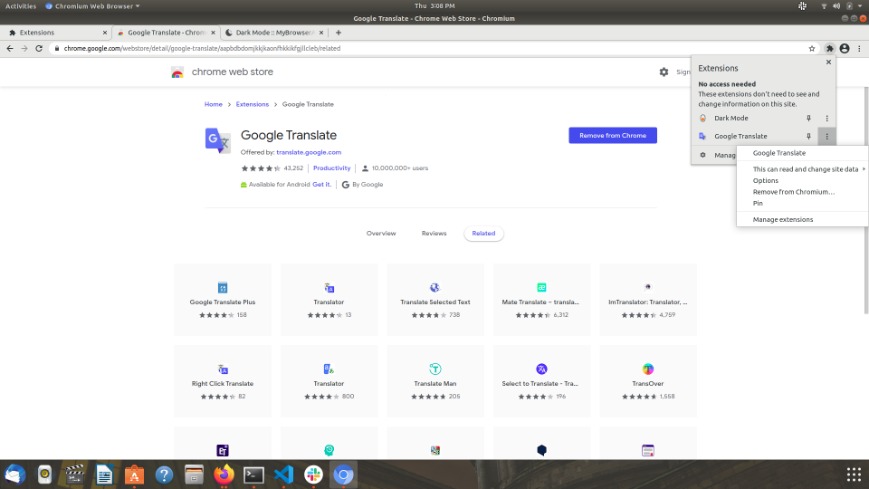Reload the page with the refresh icon
Image resolution: width=869 pixels, height=489 pixels.
point(39,48)
